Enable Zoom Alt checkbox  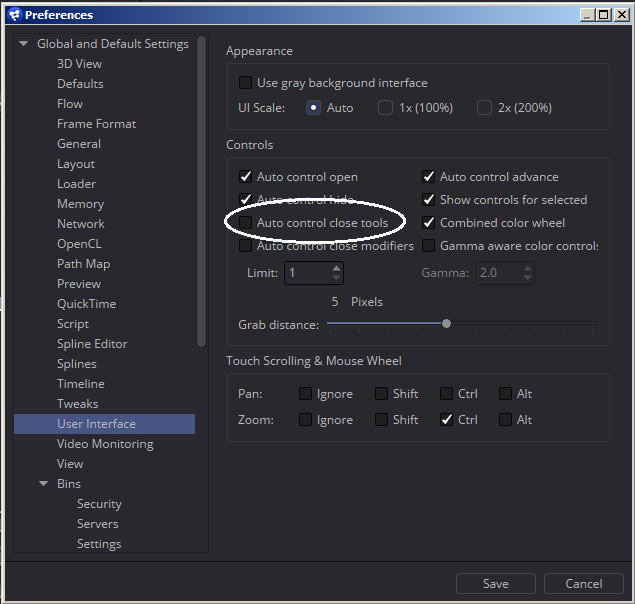[x=505, y=419]
